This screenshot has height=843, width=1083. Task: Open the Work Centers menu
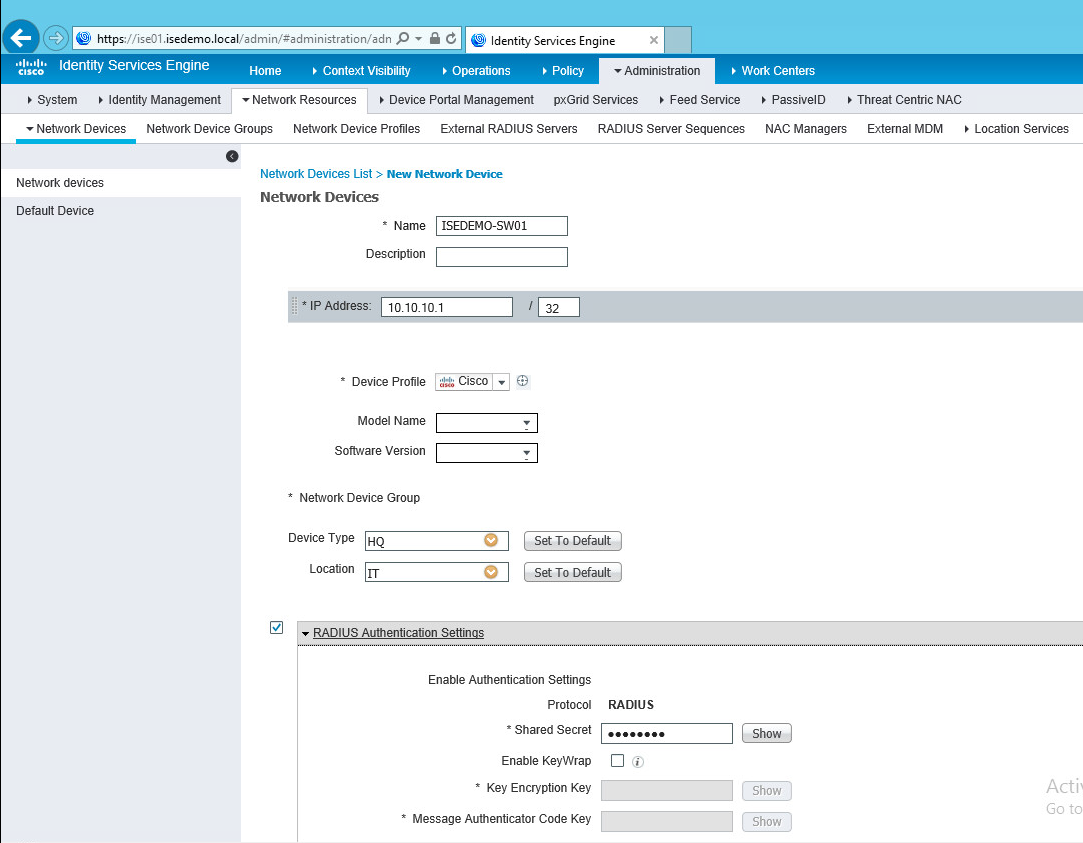tap(773, 70)
